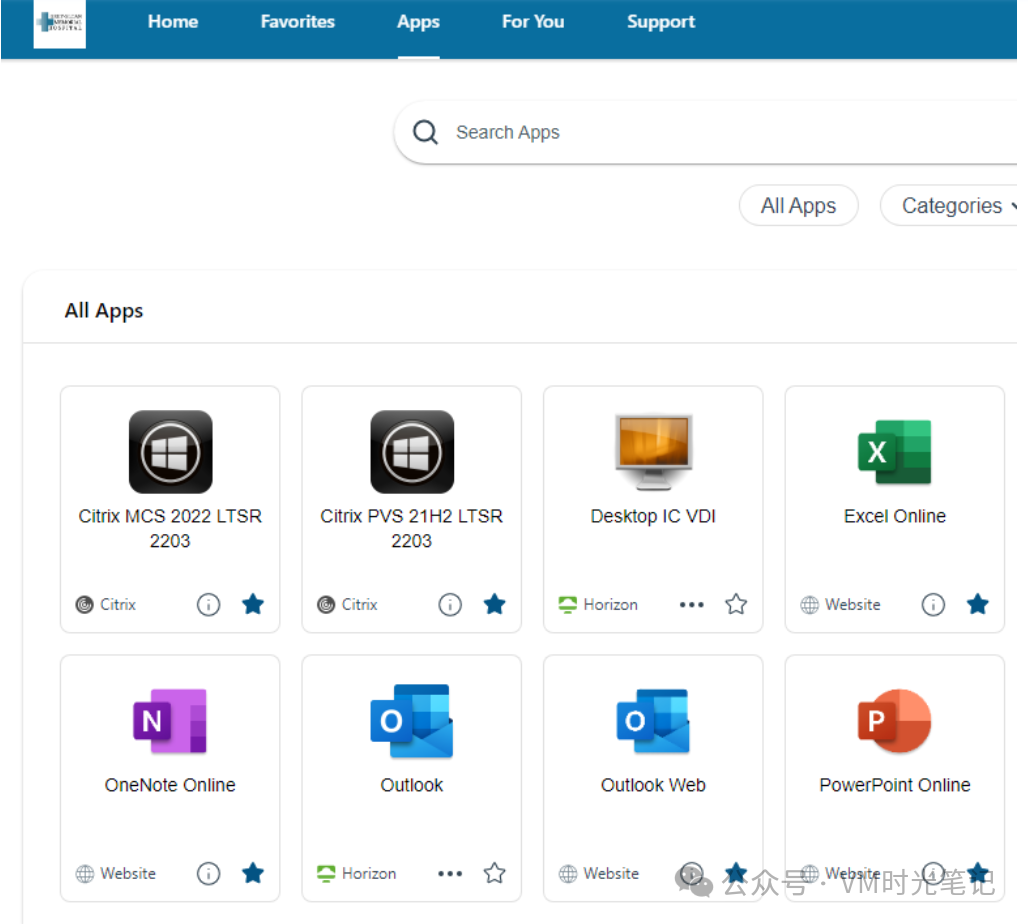The image size is (1028, 924).
Task: Open the Desktop IC VDI monitor icon
Action: click(x=654, y=452)
